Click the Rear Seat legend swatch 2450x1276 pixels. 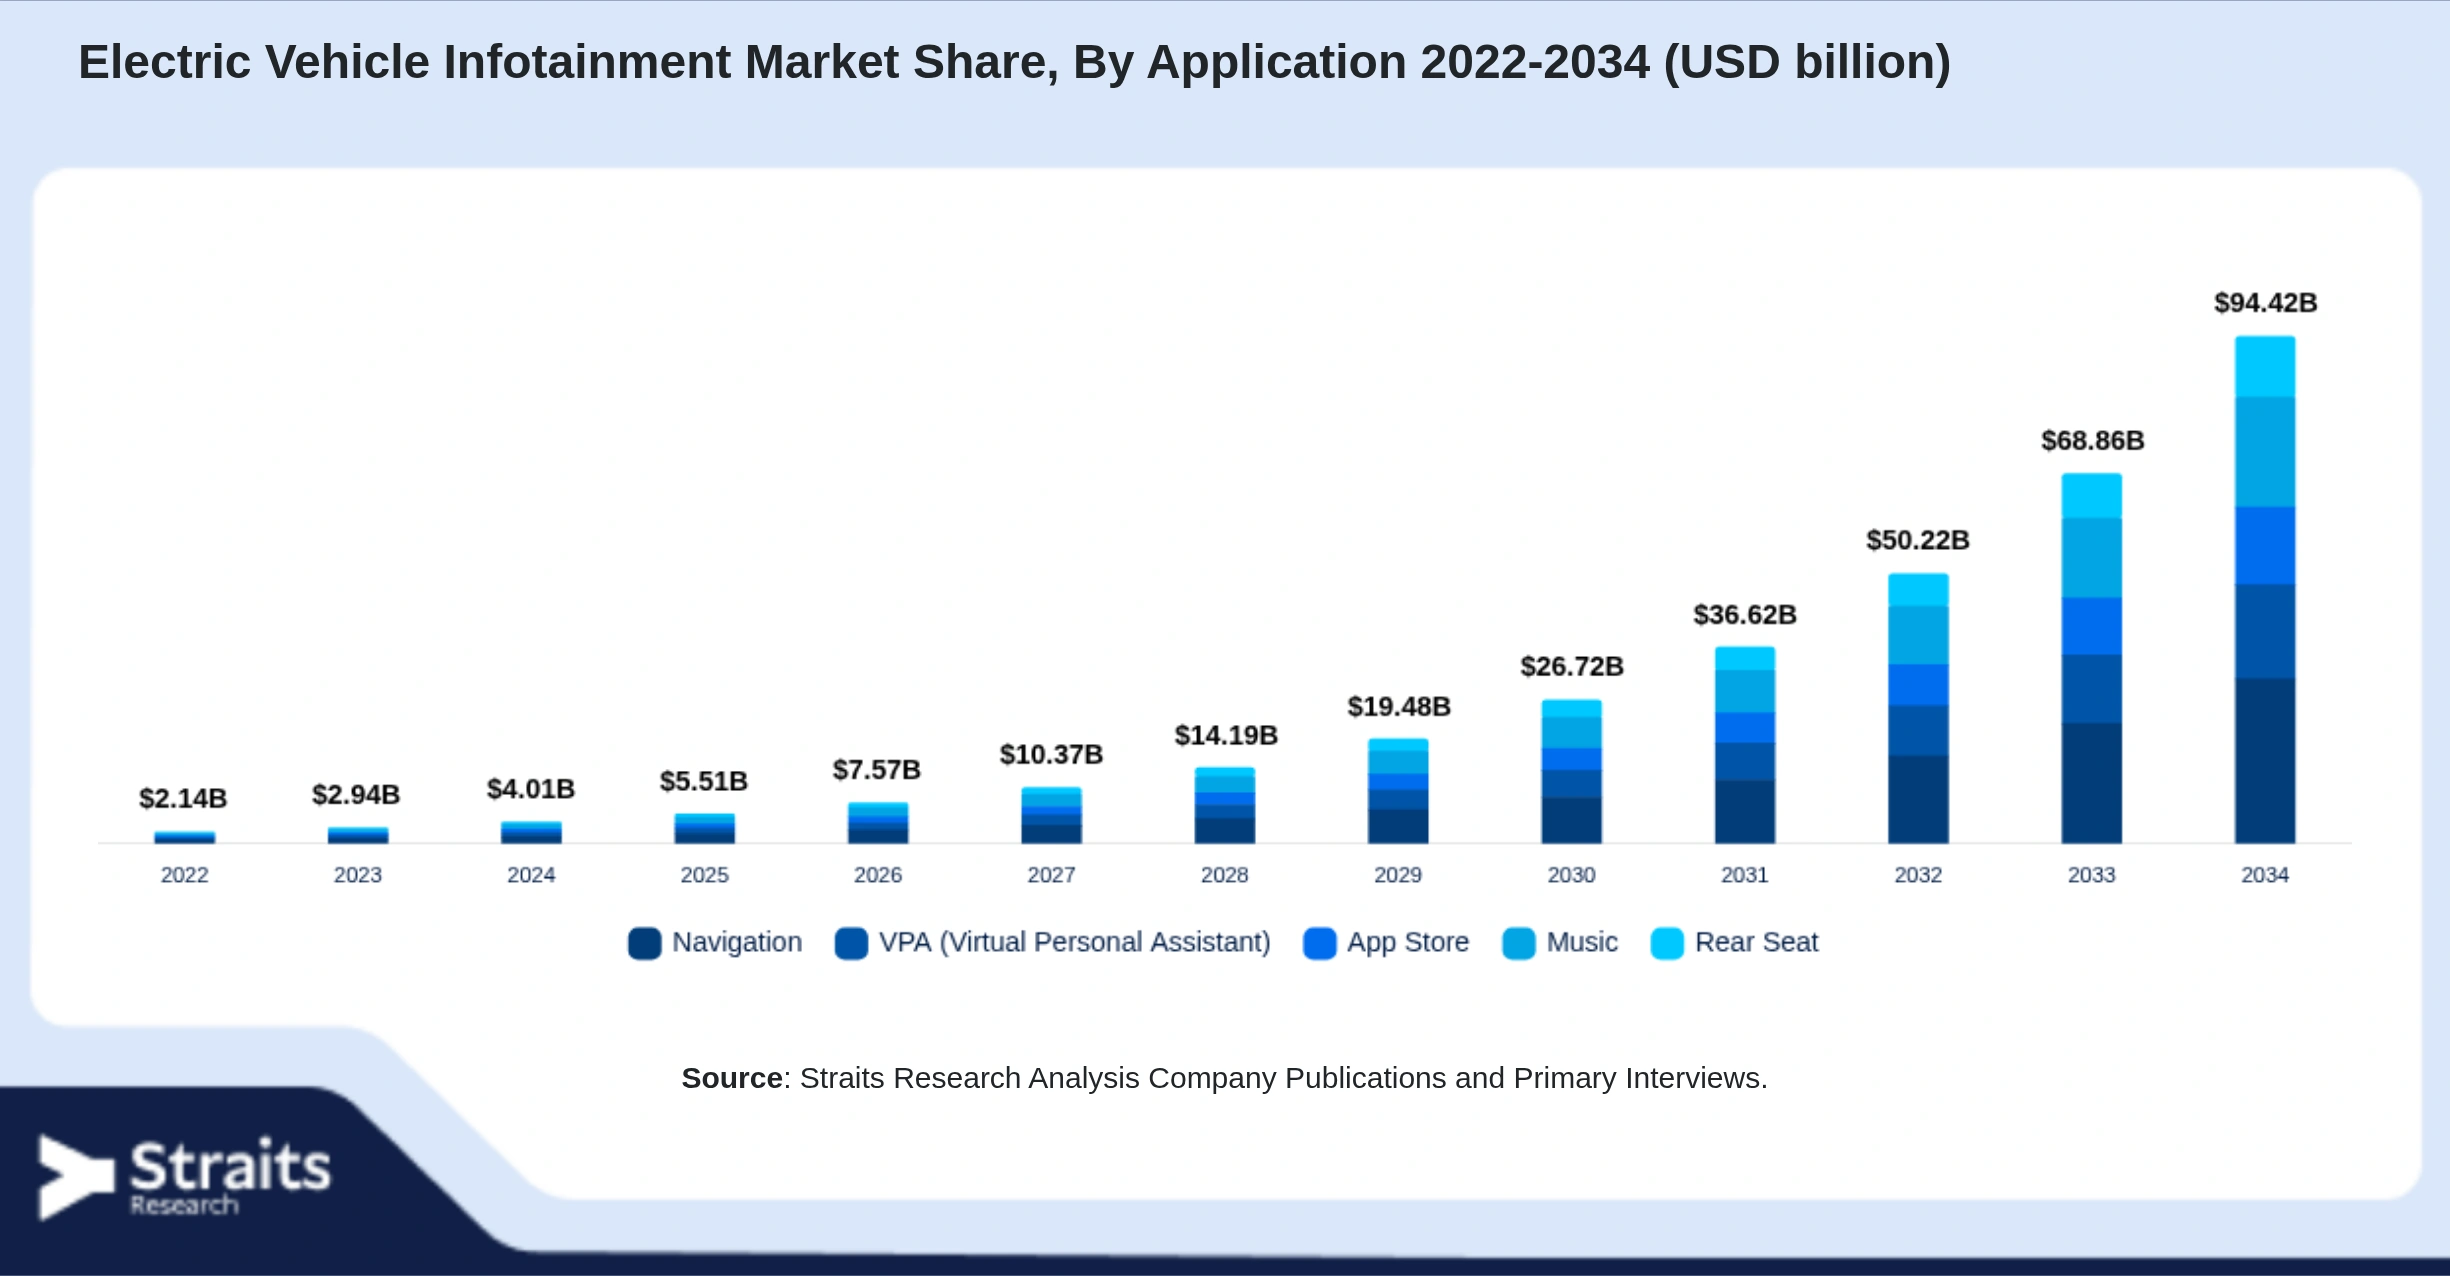pyautogui.click(x=1667, y=943)
